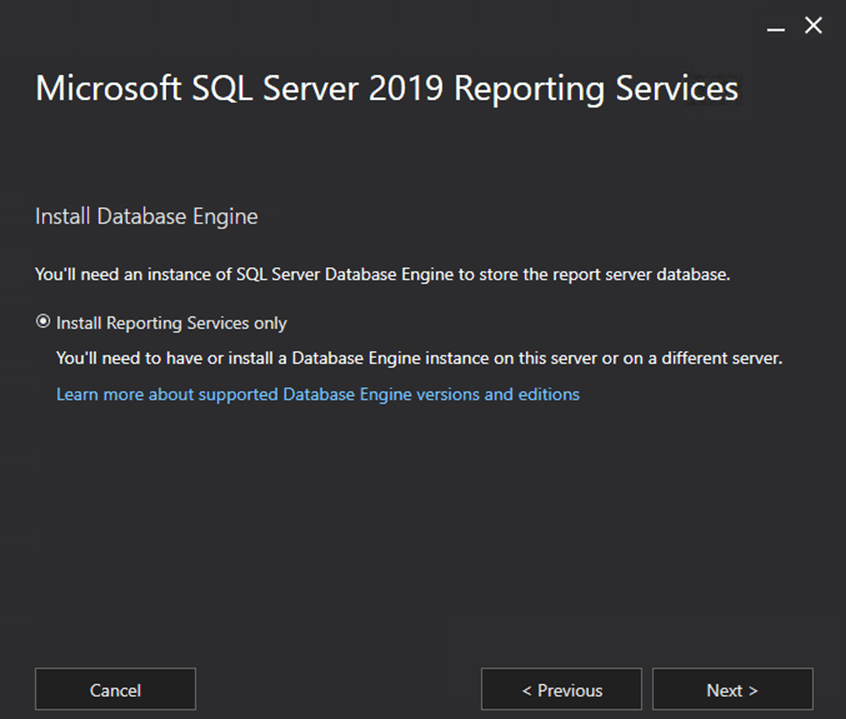Click the Microsoft SQL Server 2019 Reporting Services title
846x719 pixels.
386,88
